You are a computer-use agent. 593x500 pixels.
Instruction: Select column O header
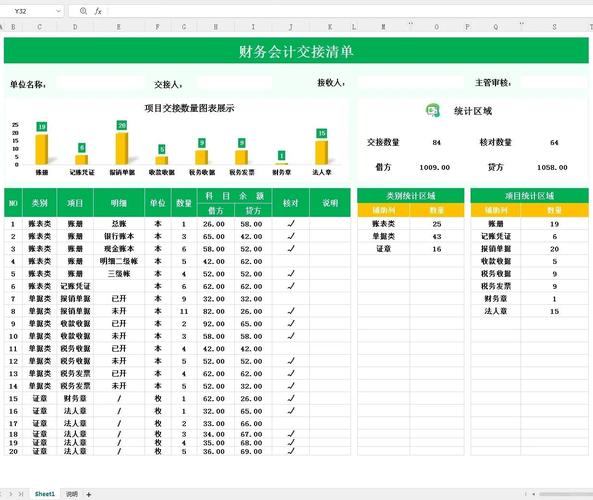point(437,27)
